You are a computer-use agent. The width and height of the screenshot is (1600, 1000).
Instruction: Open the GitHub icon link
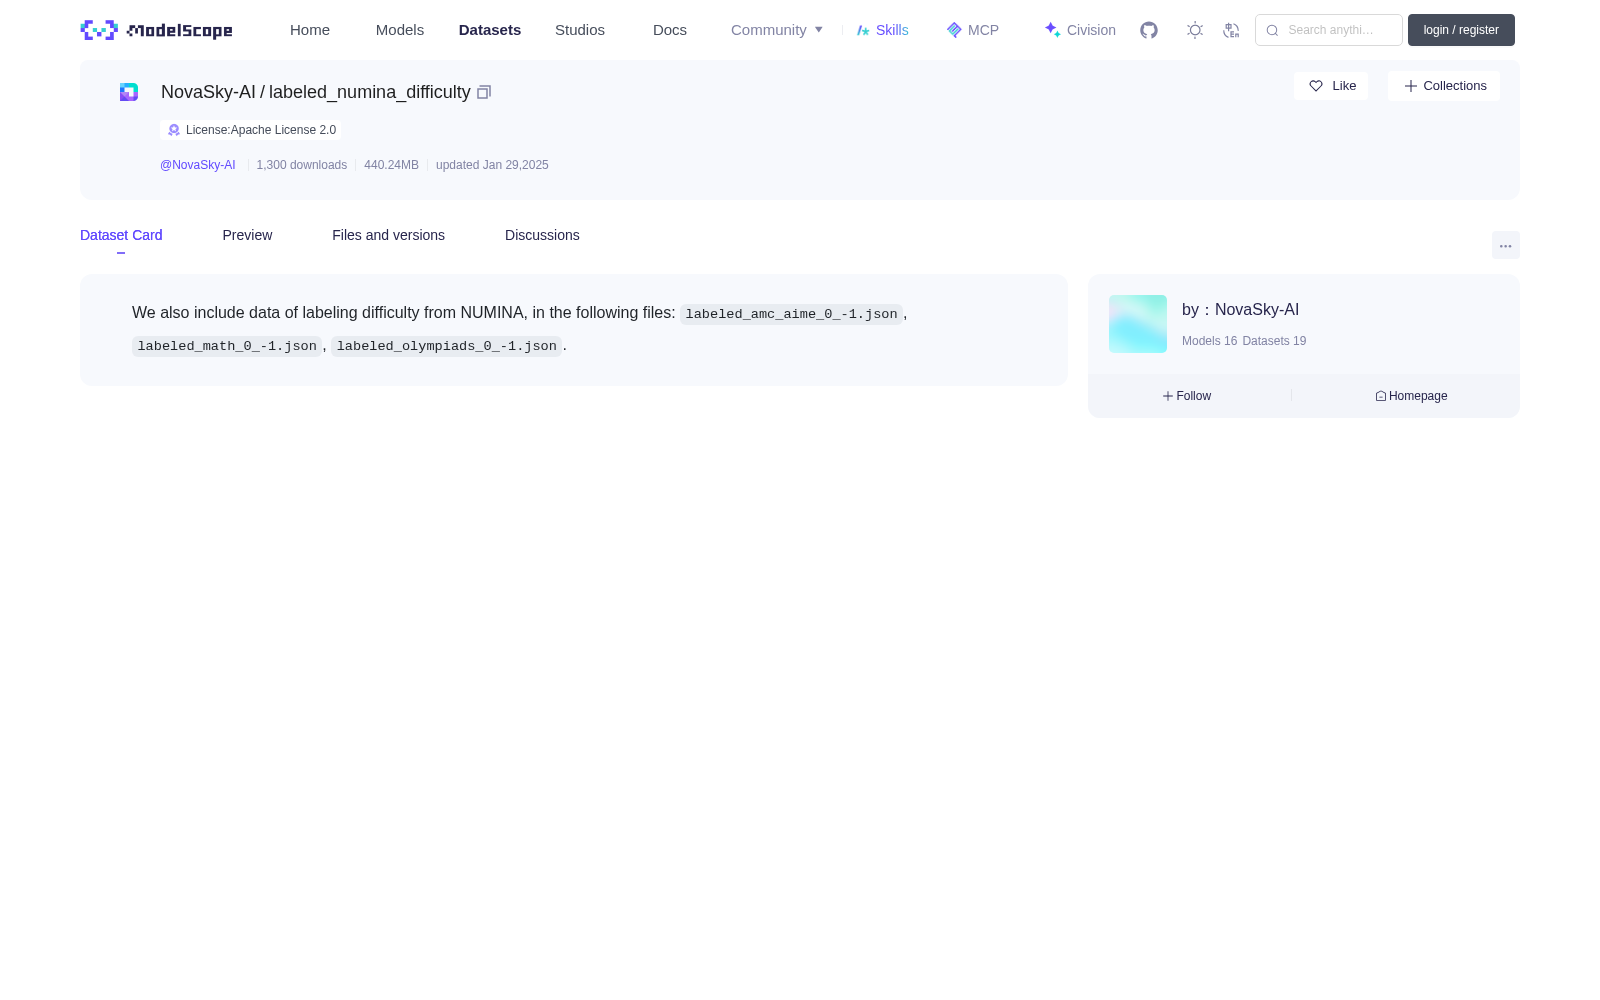point(1149,30)
